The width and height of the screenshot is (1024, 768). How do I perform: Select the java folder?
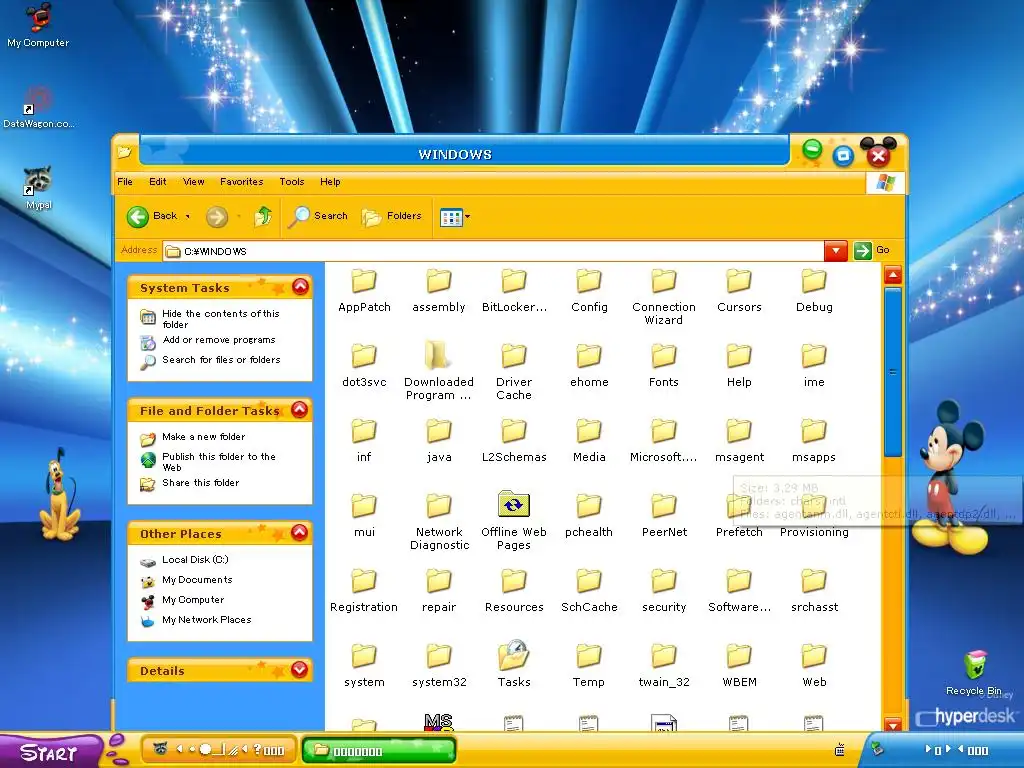tap(439, 441)
